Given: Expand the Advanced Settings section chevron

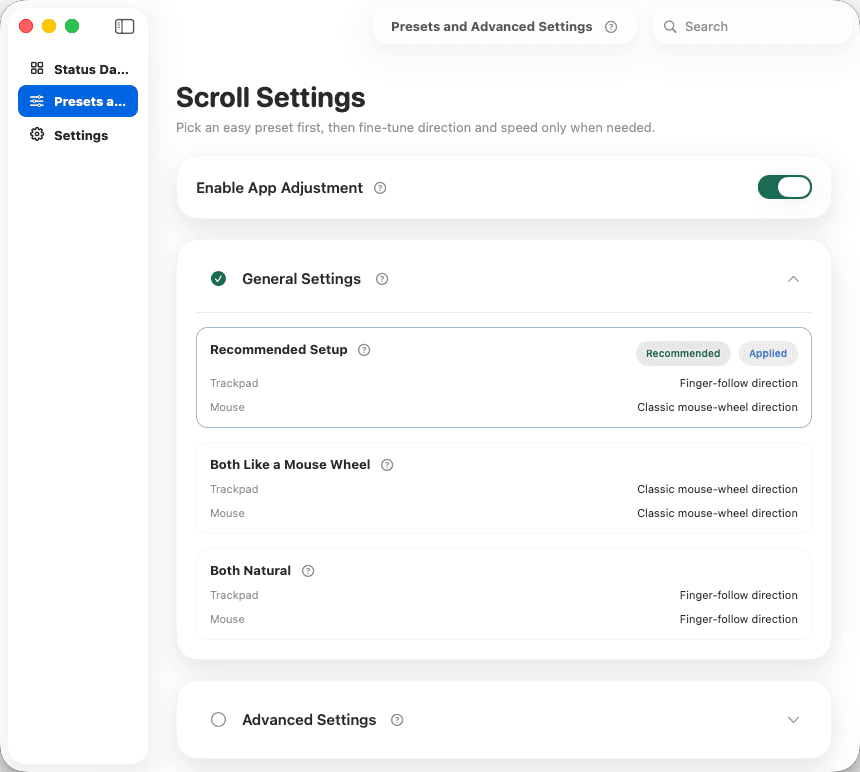Looking at the screenshot, I should (793, 719).
